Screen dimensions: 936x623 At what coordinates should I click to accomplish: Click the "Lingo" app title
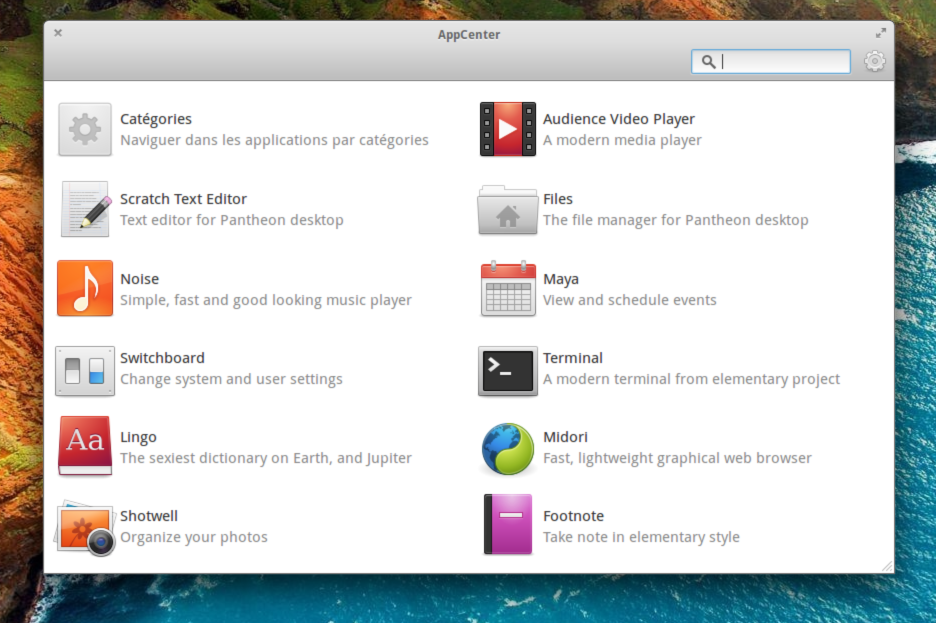138,437
